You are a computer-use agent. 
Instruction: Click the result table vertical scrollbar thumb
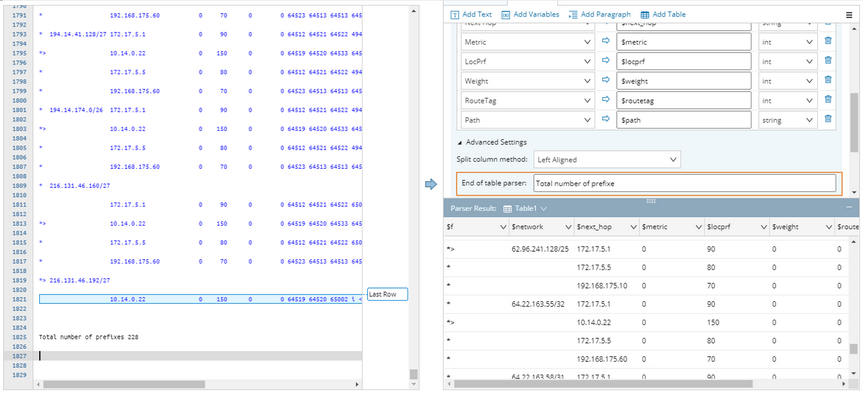tap(853, 349)
